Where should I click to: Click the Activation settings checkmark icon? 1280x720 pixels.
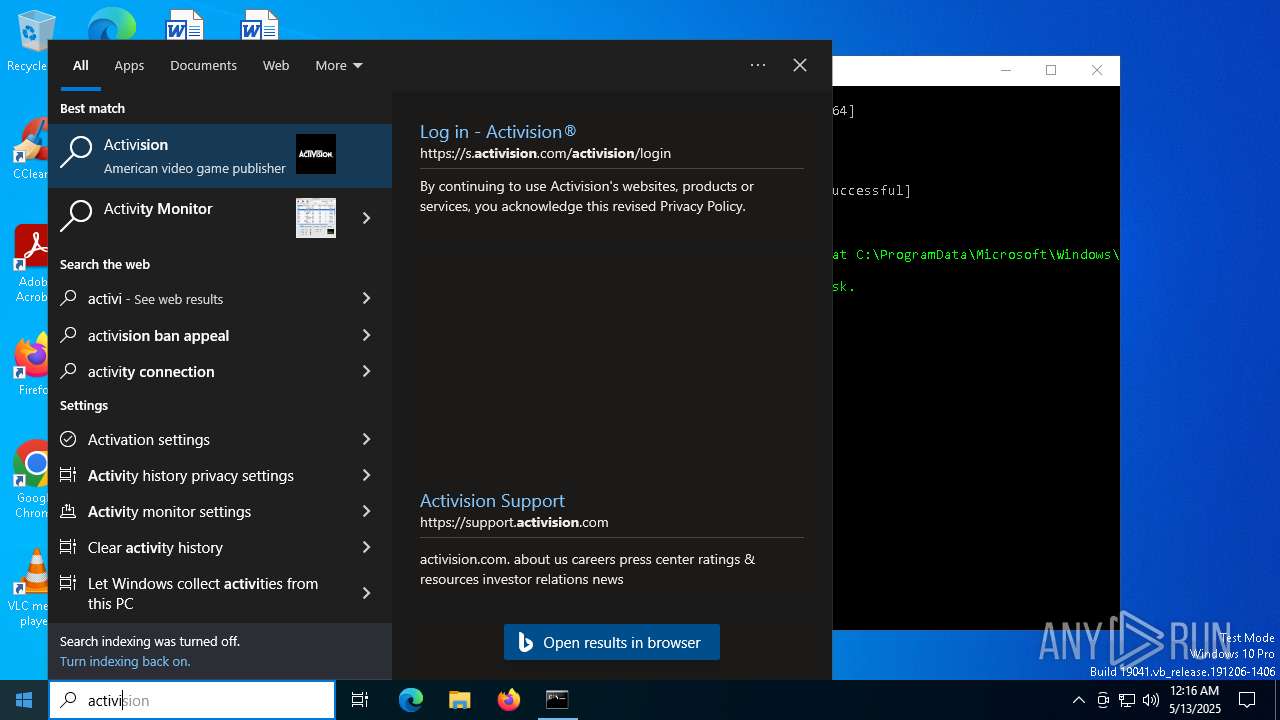68,439
